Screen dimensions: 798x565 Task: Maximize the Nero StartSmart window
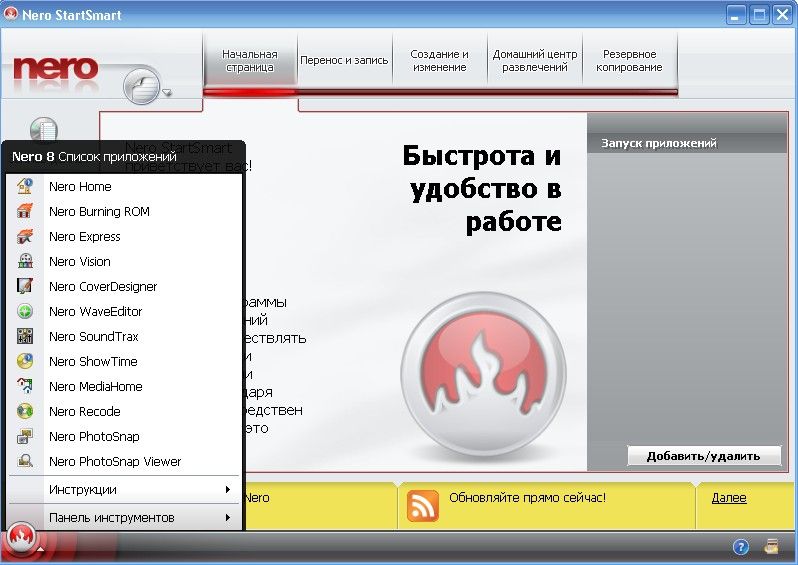coord(759,15)
